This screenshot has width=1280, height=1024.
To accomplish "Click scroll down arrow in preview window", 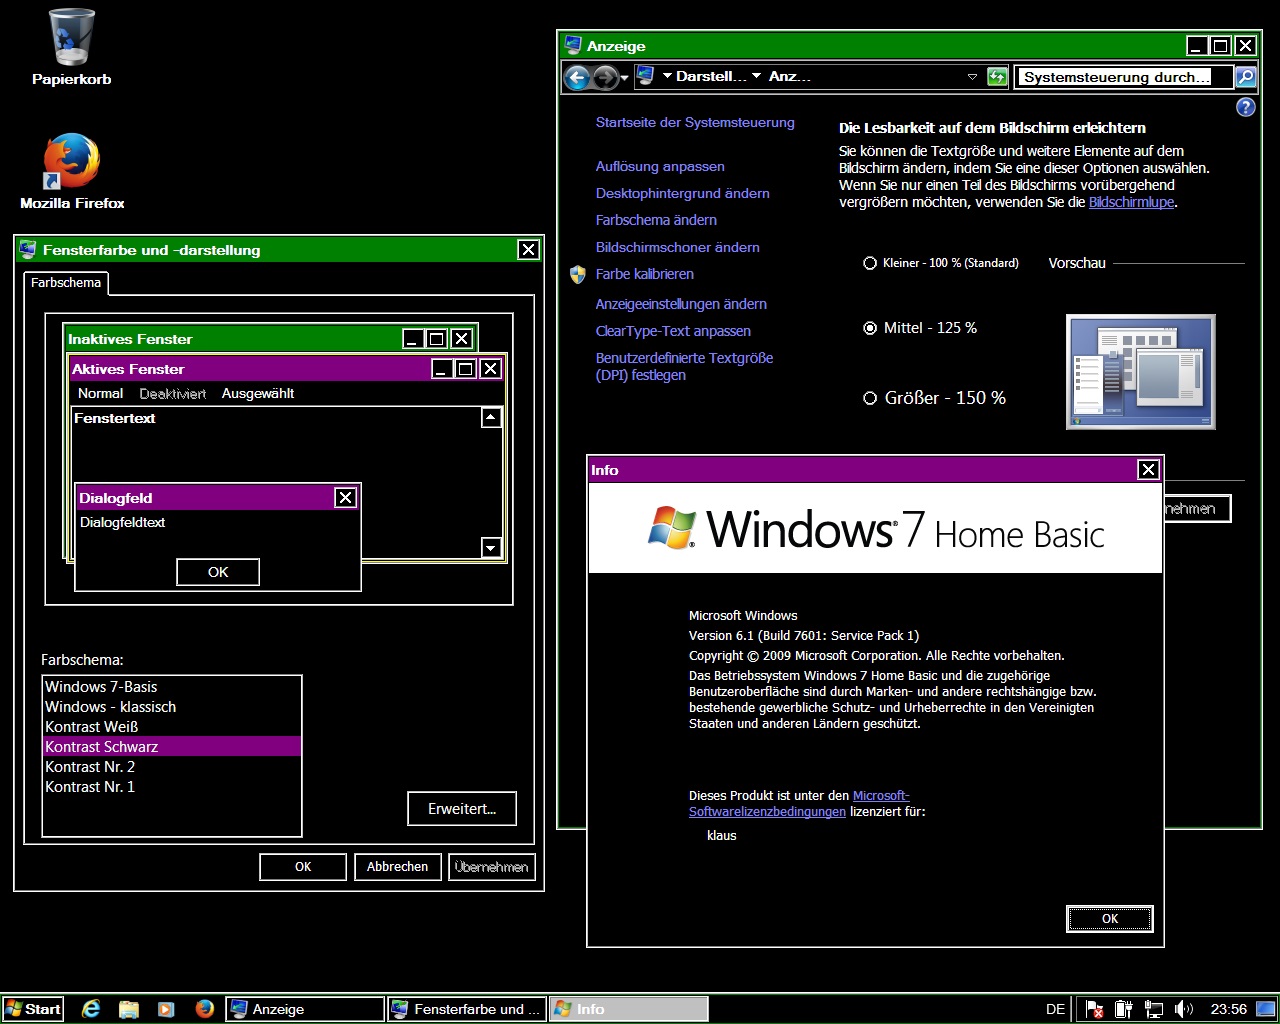I will 491,547.
